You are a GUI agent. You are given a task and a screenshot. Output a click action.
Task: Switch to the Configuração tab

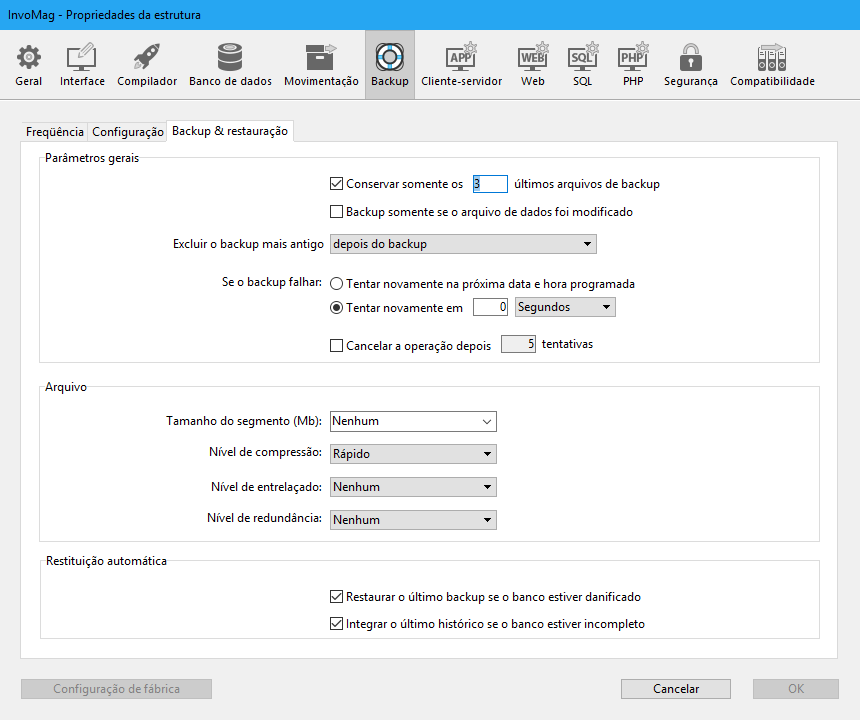[128, 132]
